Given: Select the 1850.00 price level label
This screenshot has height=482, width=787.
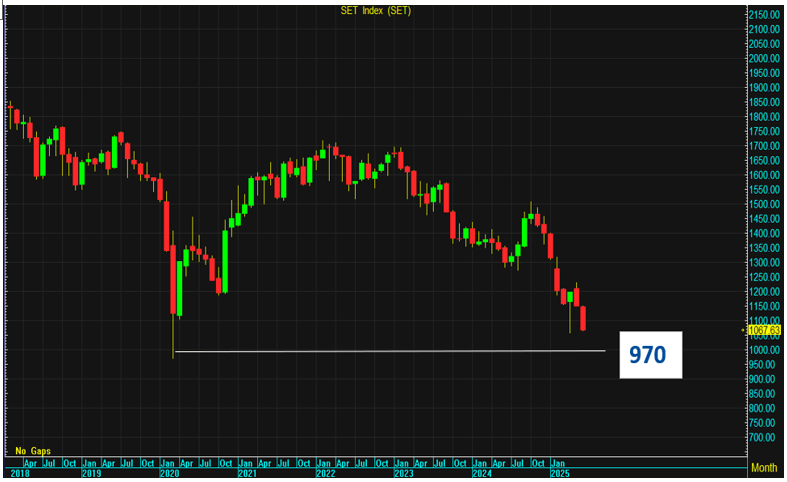Looking at the screenshot, I should pyautogui.click(x=764, y=102).
